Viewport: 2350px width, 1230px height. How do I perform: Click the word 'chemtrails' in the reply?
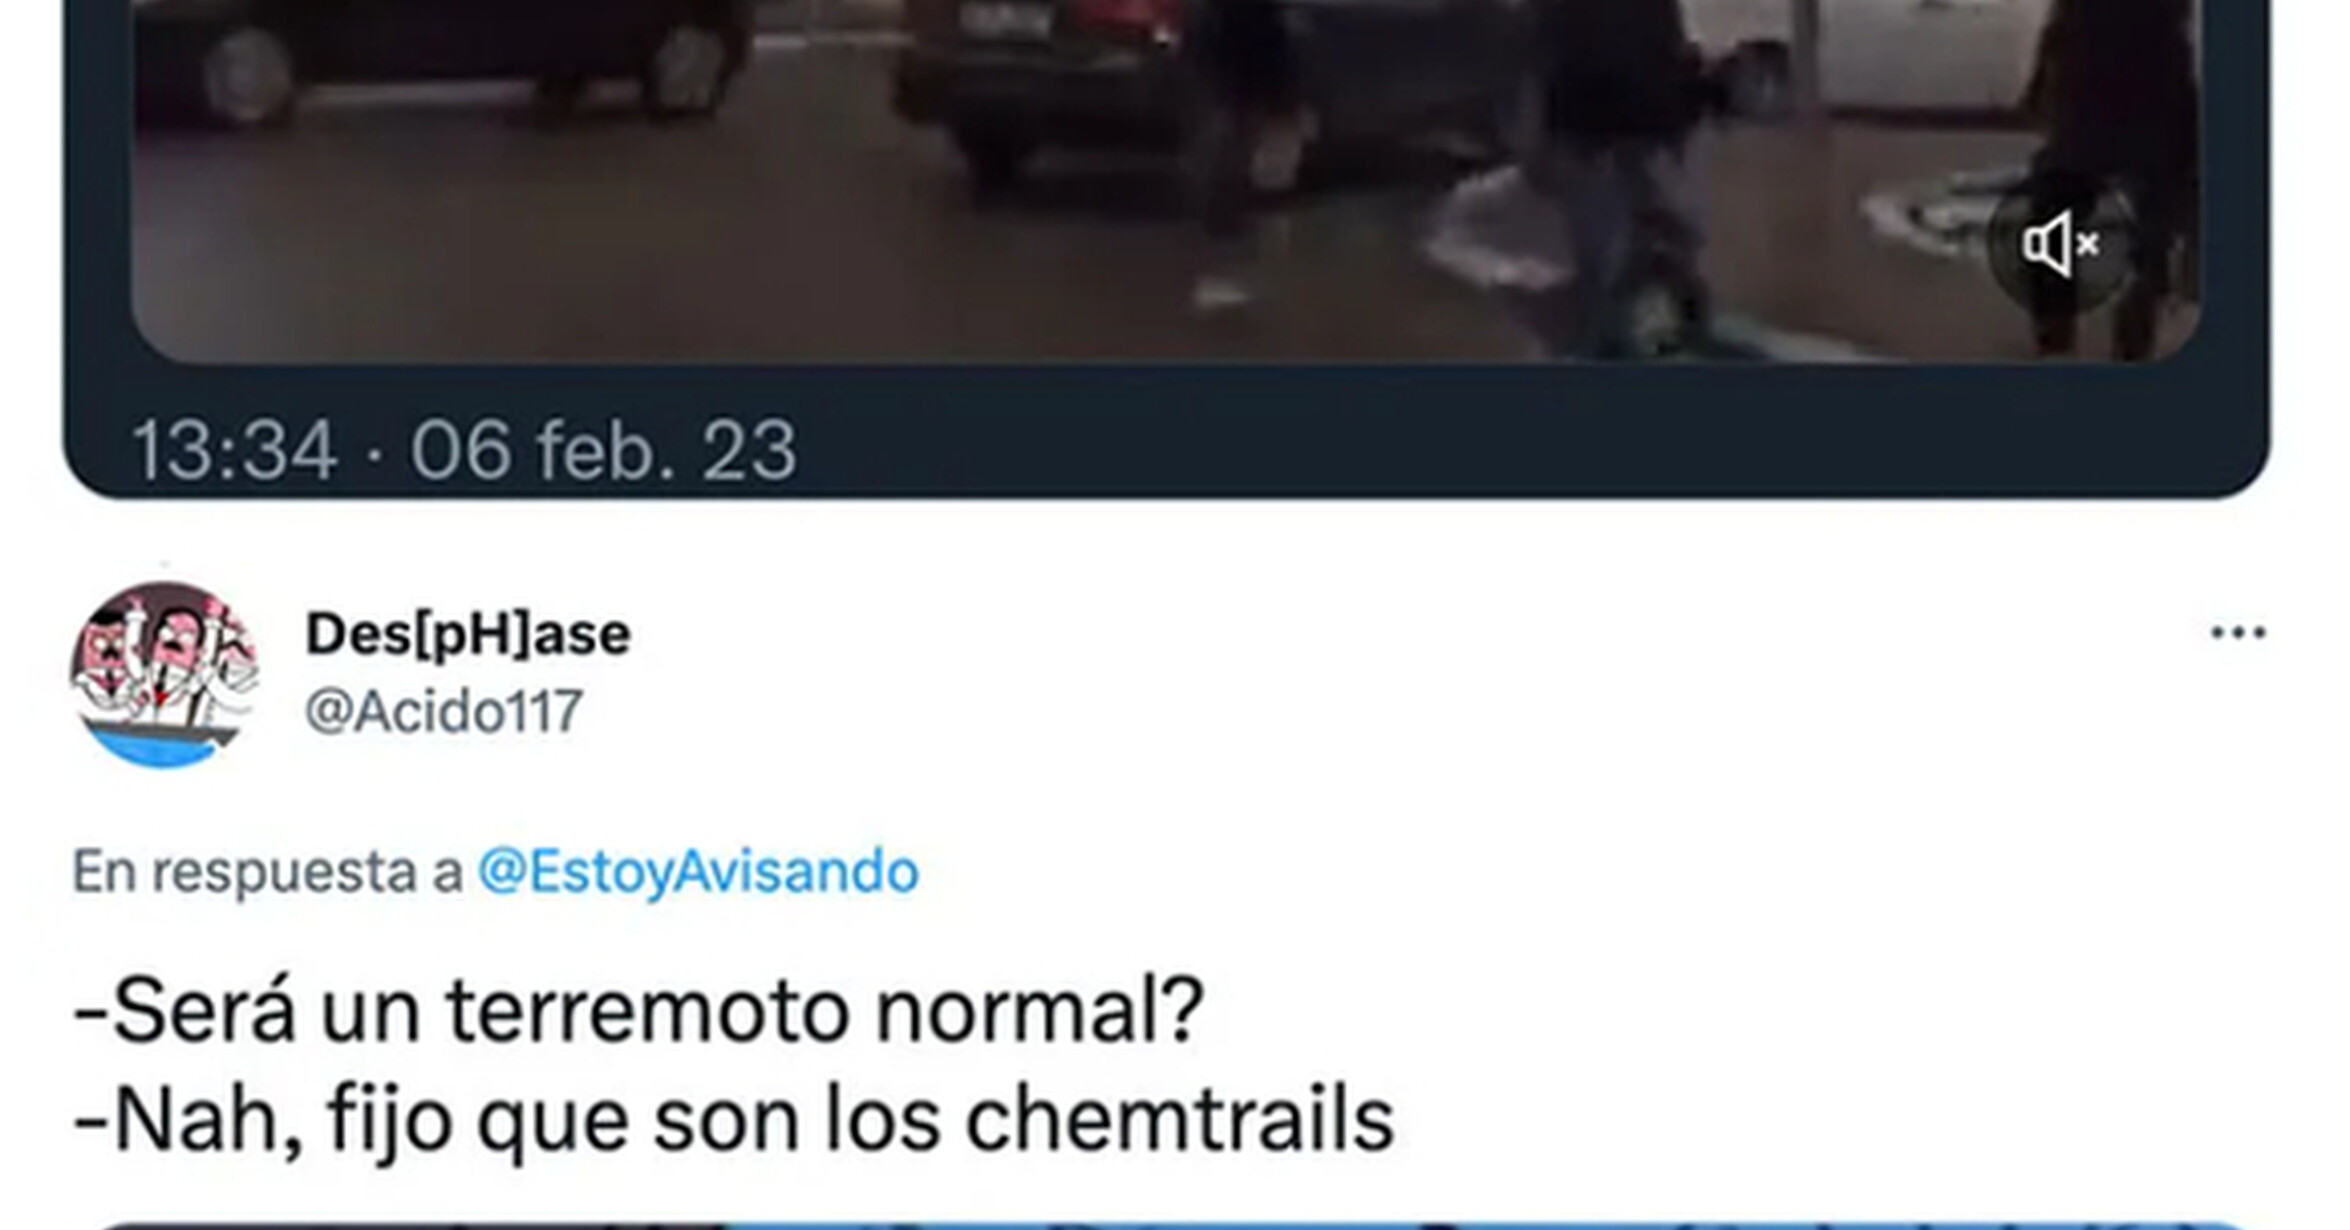pos(1180,1120)
